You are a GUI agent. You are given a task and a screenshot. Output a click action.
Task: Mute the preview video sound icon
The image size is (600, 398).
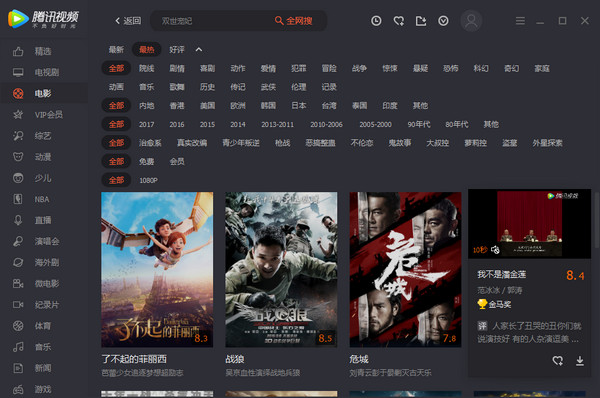tap(495, 250)
